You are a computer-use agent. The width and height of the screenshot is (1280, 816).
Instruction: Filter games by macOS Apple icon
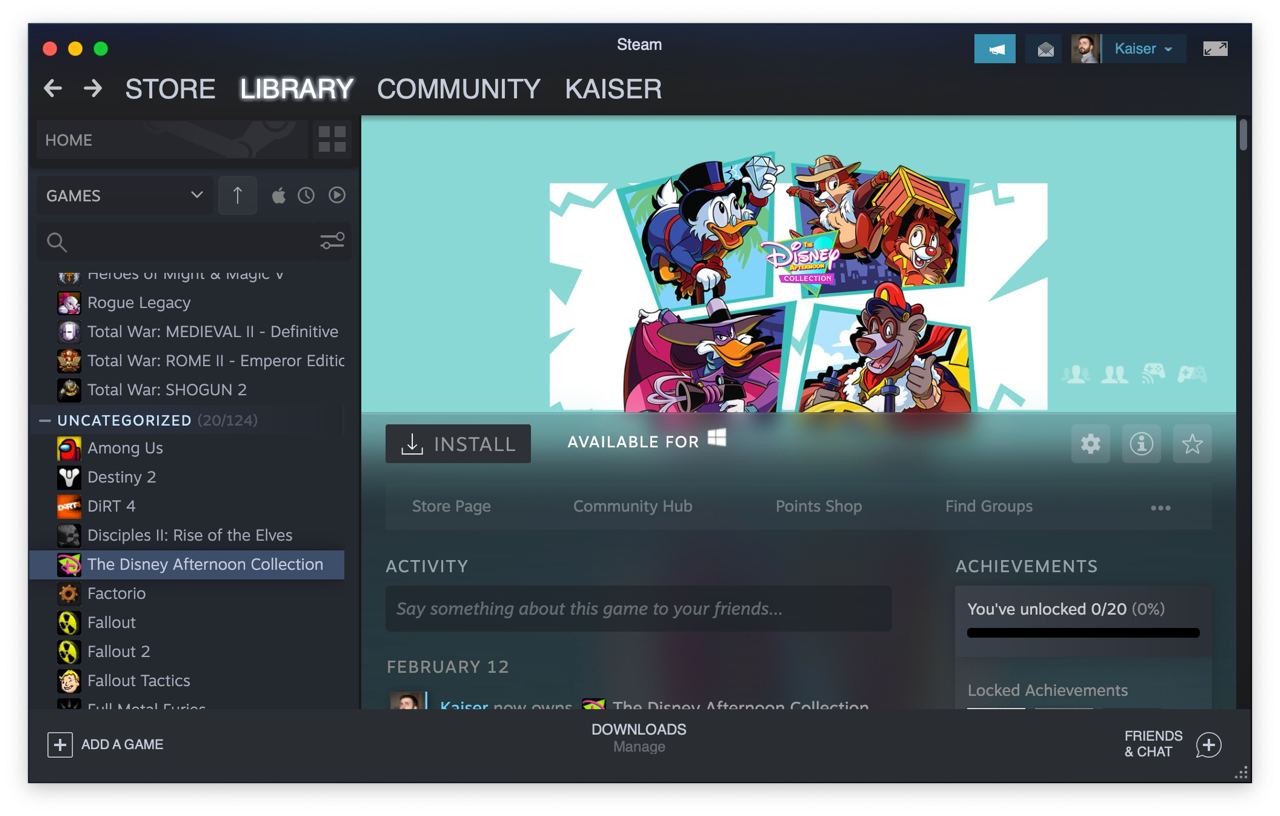pyautogui.click(x=278, y=196)
